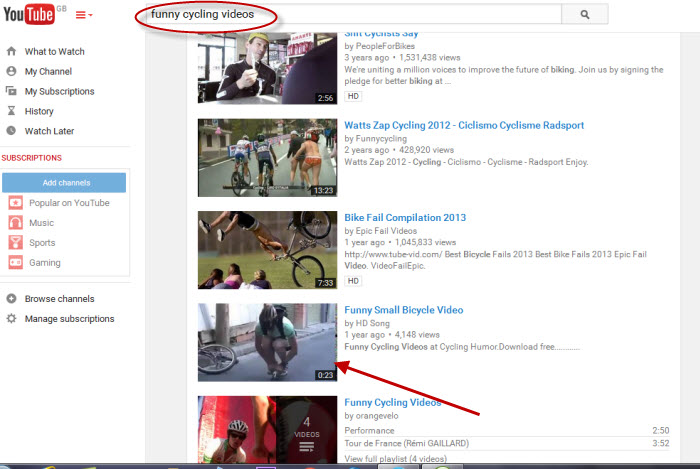Click the HD badge under Bike Fail Compilation
Image resolution: width=700 pixels, height=469 pixels.
[353, 281]
